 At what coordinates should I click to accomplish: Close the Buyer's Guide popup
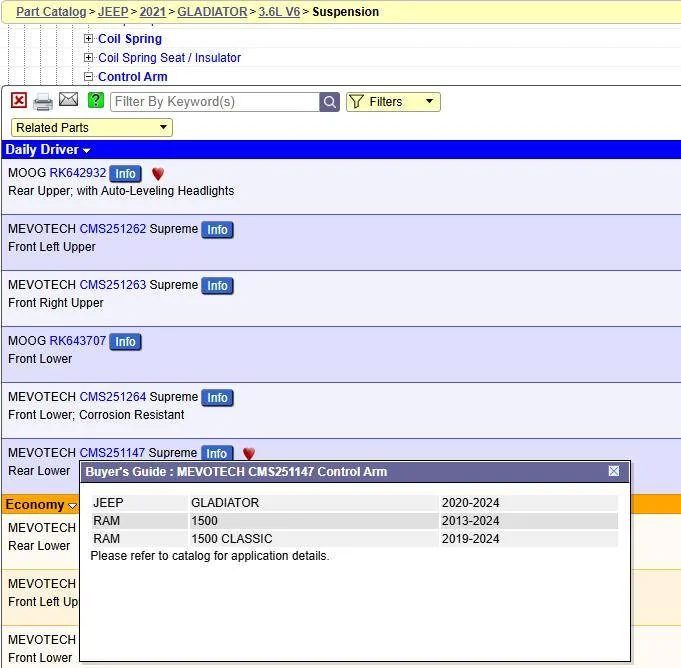point(614,471)
